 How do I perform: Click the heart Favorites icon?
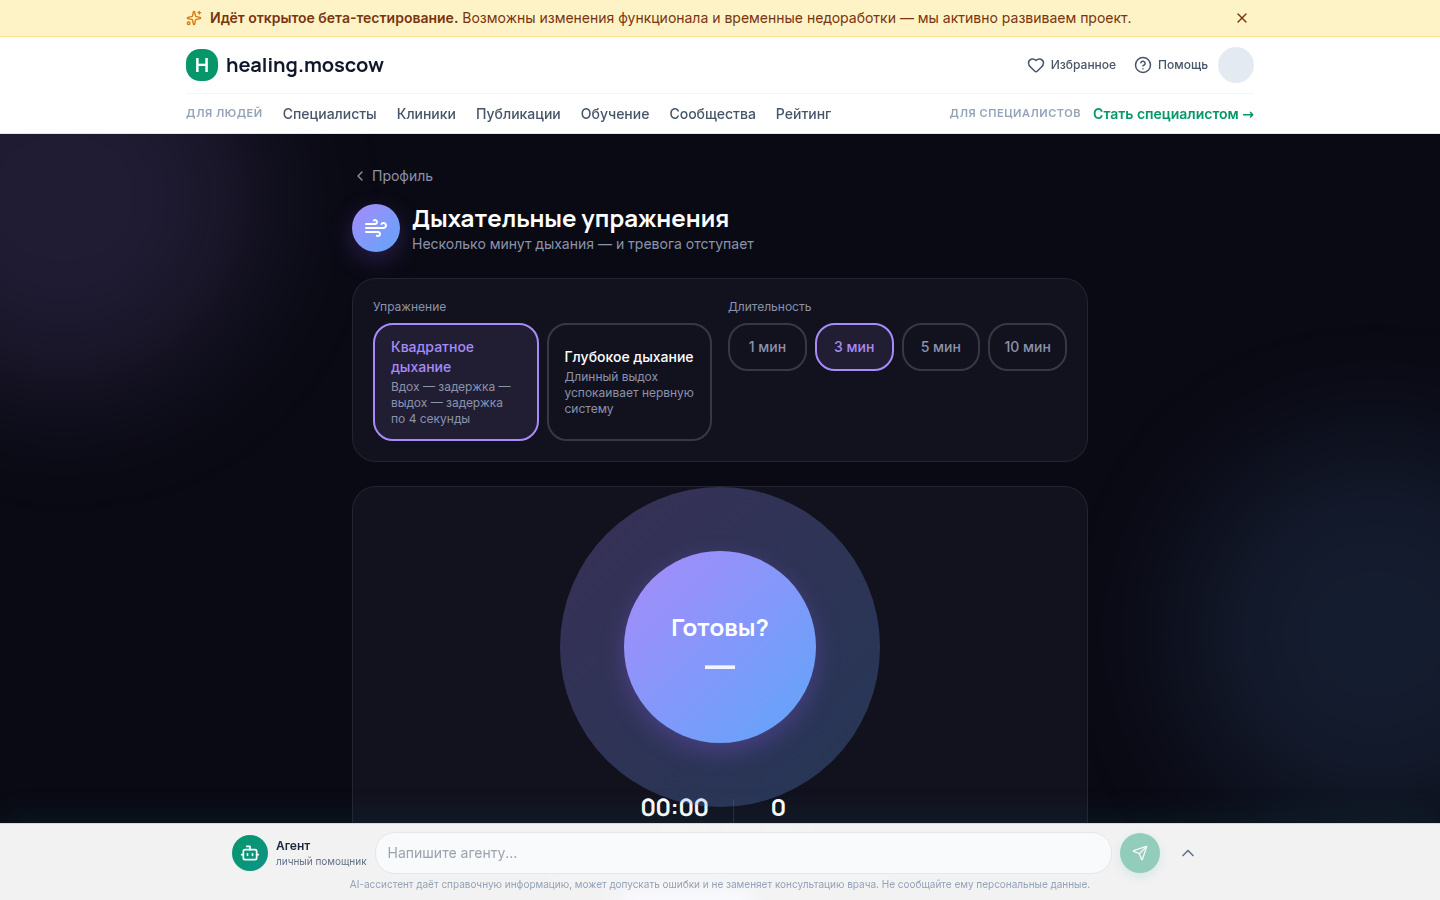(x=1036, y=65)
